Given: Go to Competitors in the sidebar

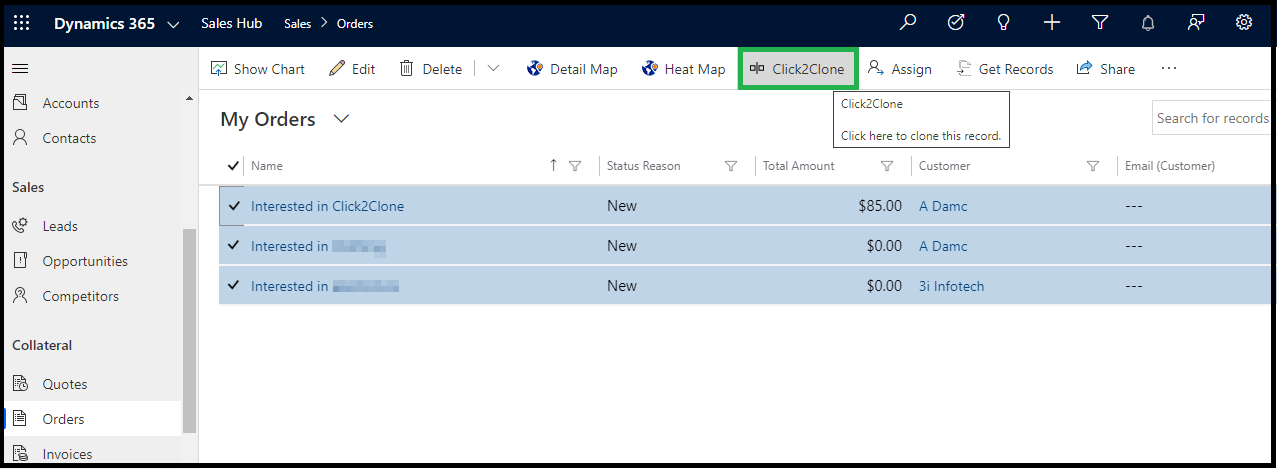Looking at the screenshot, I should tap(80, 296).
